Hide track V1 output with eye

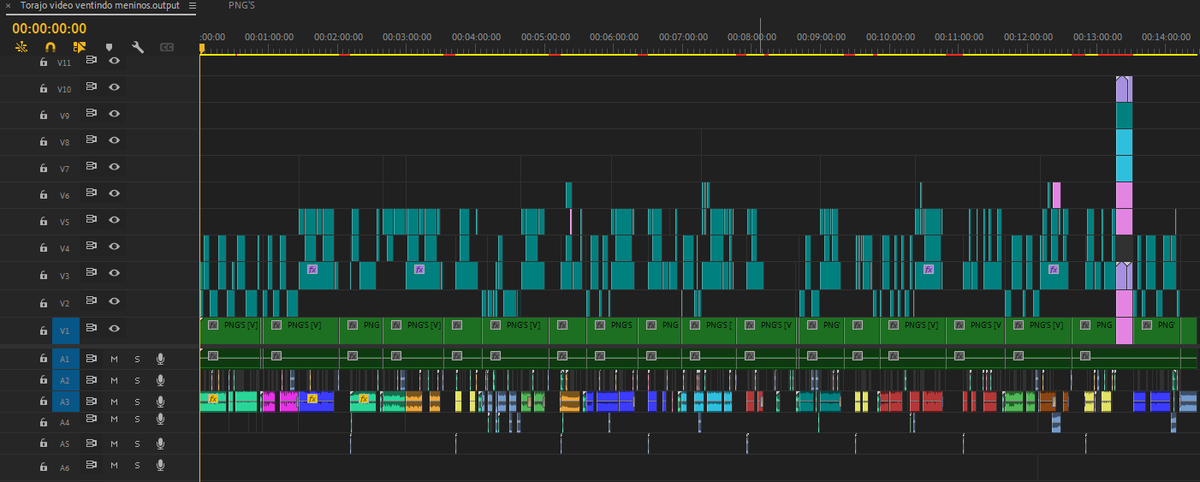(115, 329)
